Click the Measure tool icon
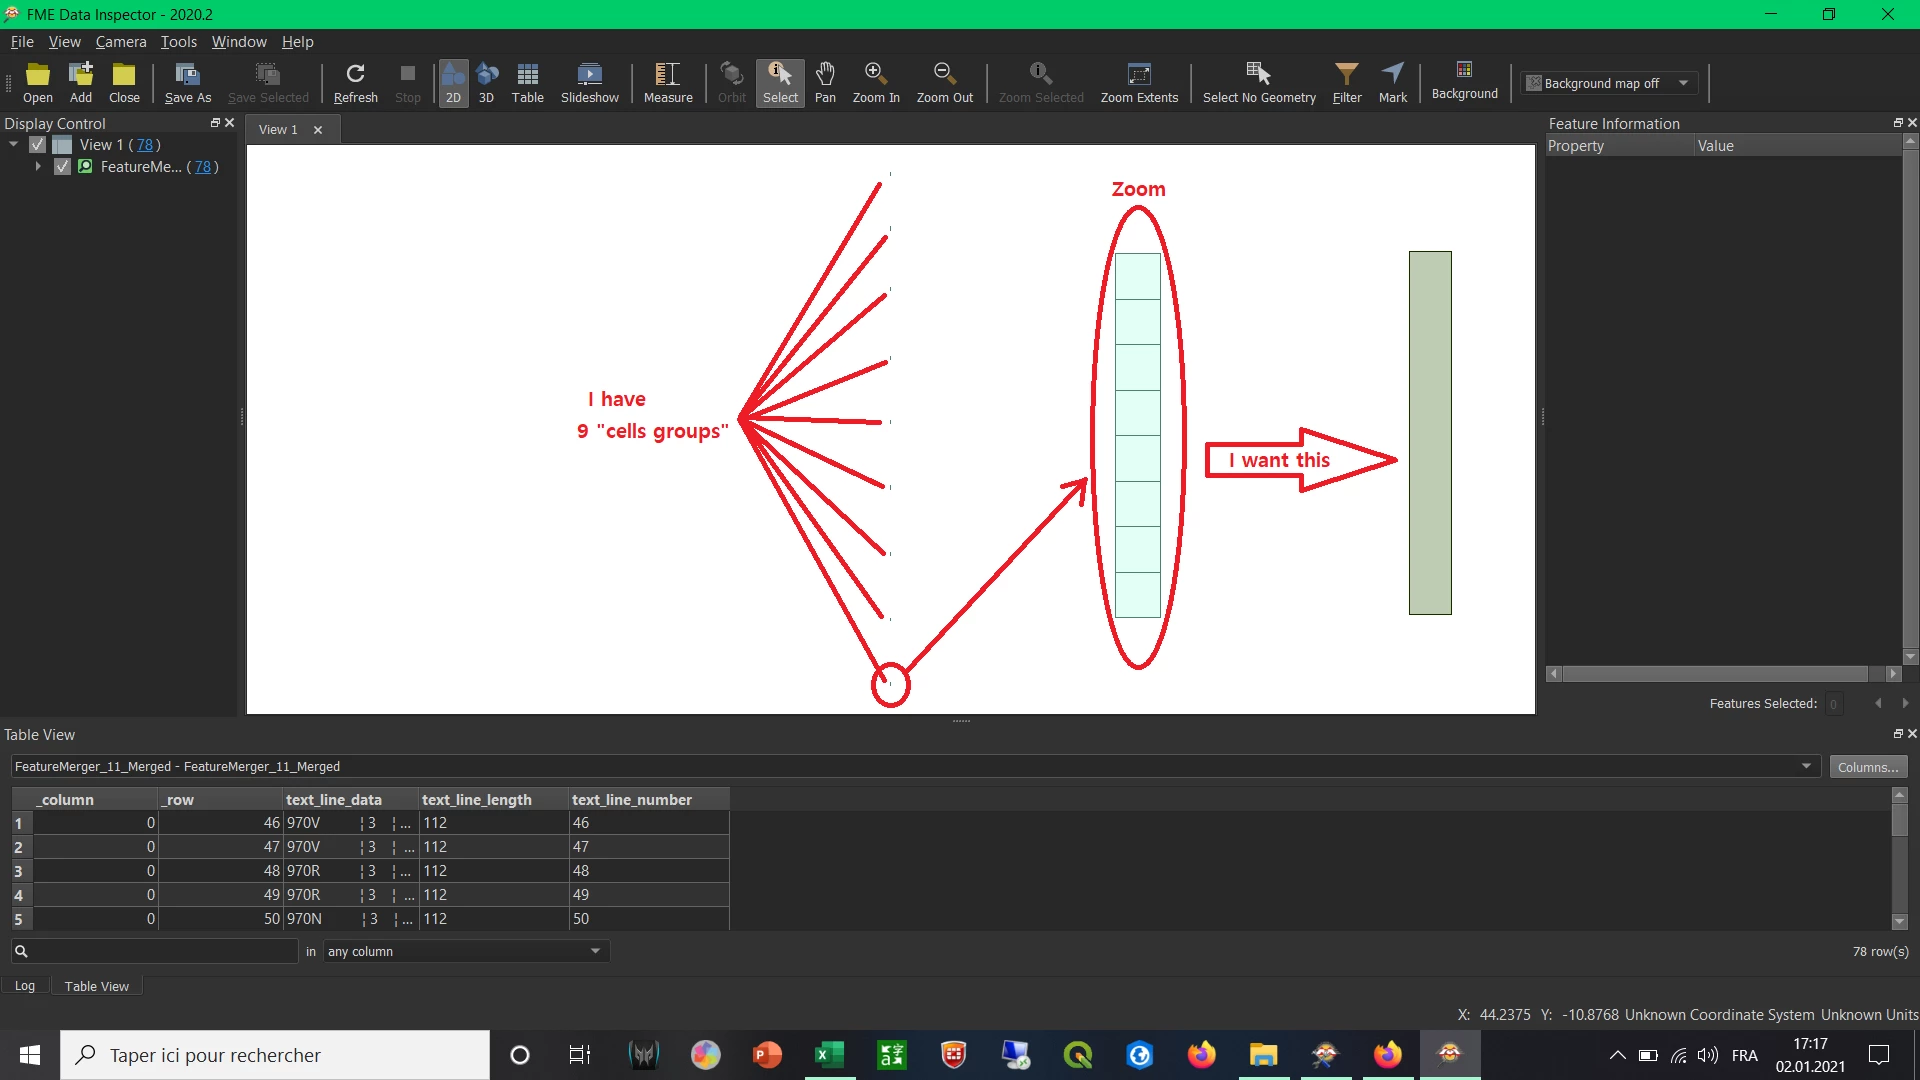The width and height of the screenshot is (1920, 1080). click(667, 82)
